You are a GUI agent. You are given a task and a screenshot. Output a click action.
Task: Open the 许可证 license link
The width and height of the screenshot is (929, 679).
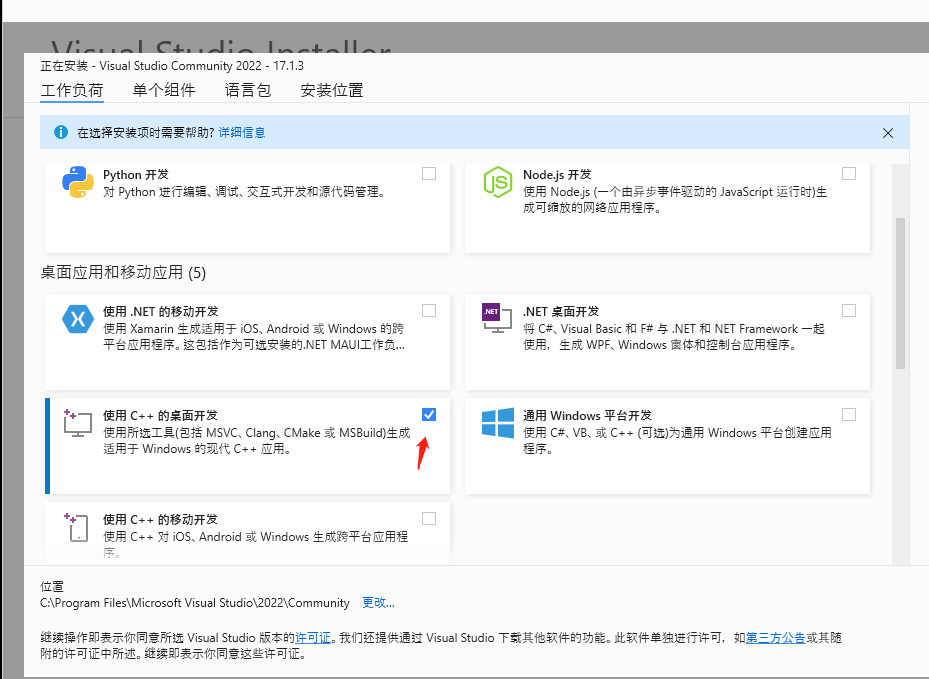(x=313, y=638)
